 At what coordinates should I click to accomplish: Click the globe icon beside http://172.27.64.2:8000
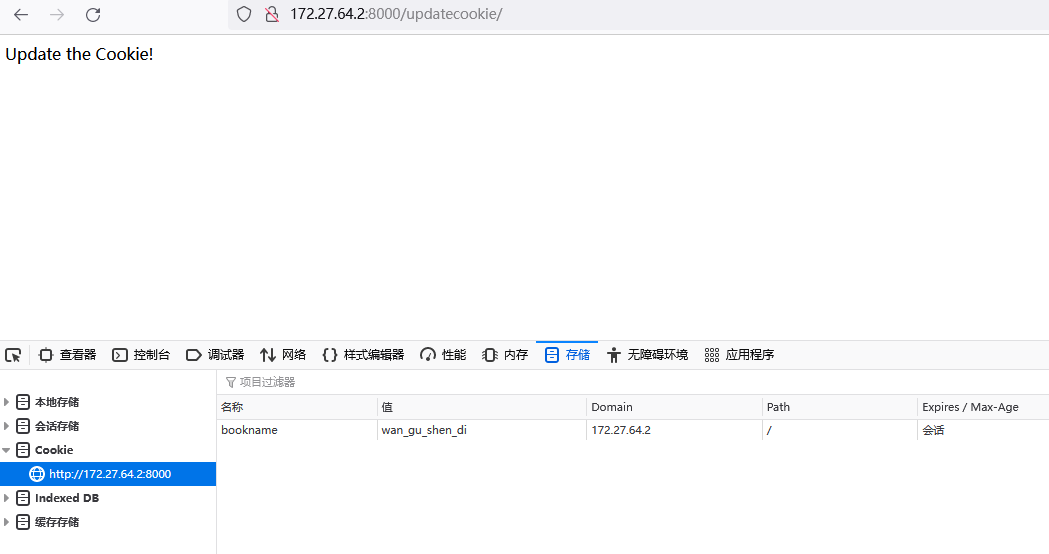(x=37, y=474)
